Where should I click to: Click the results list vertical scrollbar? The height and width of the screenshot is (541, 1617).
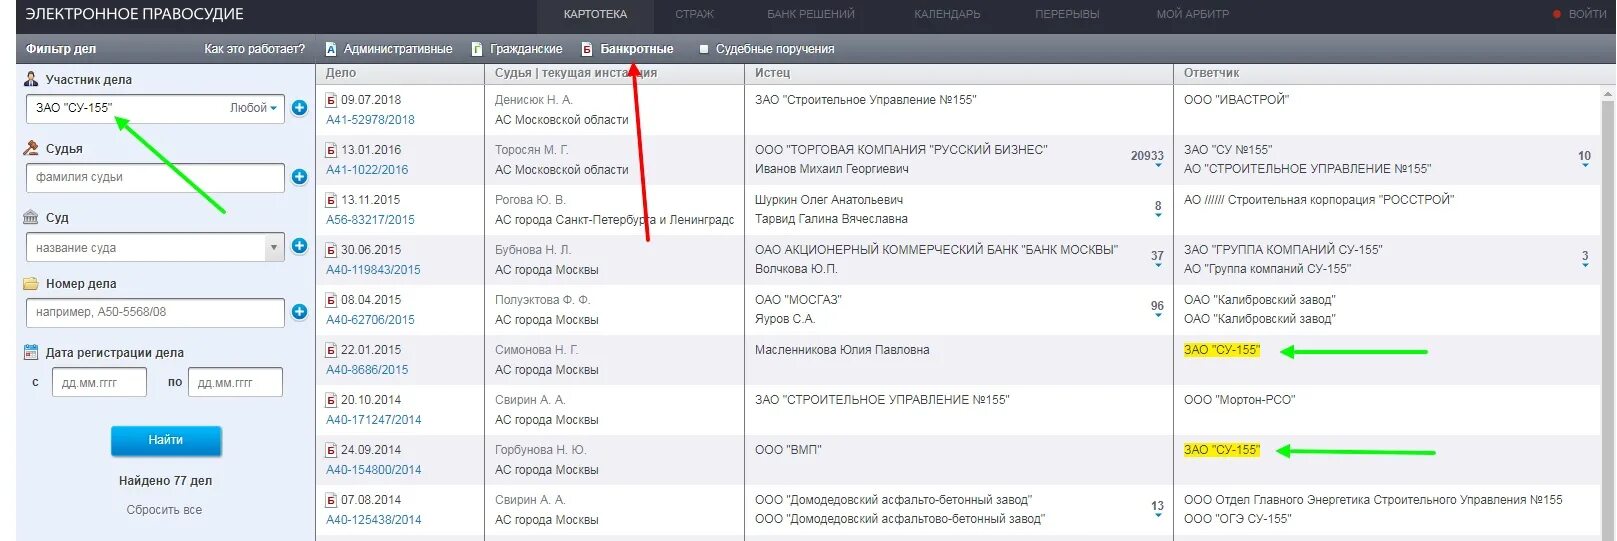click(x=1608, y=312)
